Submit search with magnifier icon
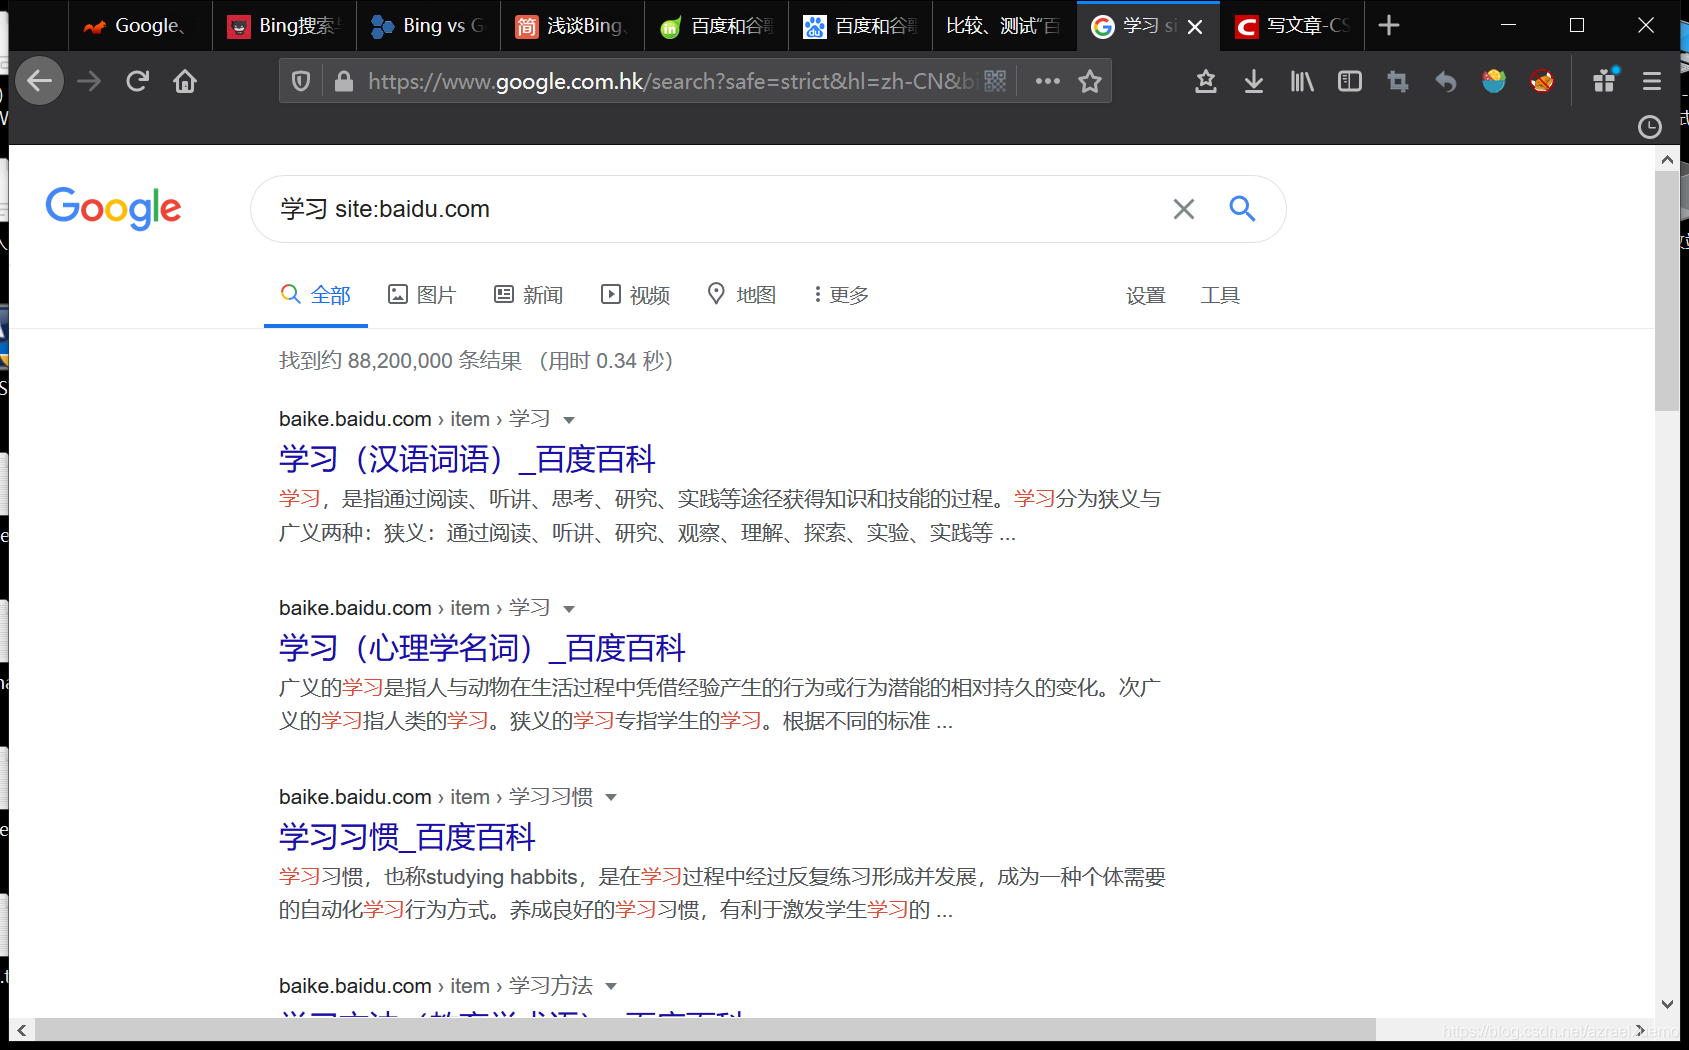 (x=1242, y=208)
